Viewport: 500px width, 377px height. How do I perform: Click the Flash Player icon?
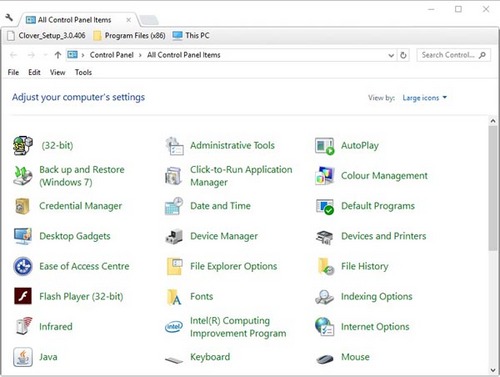[23, 296]
